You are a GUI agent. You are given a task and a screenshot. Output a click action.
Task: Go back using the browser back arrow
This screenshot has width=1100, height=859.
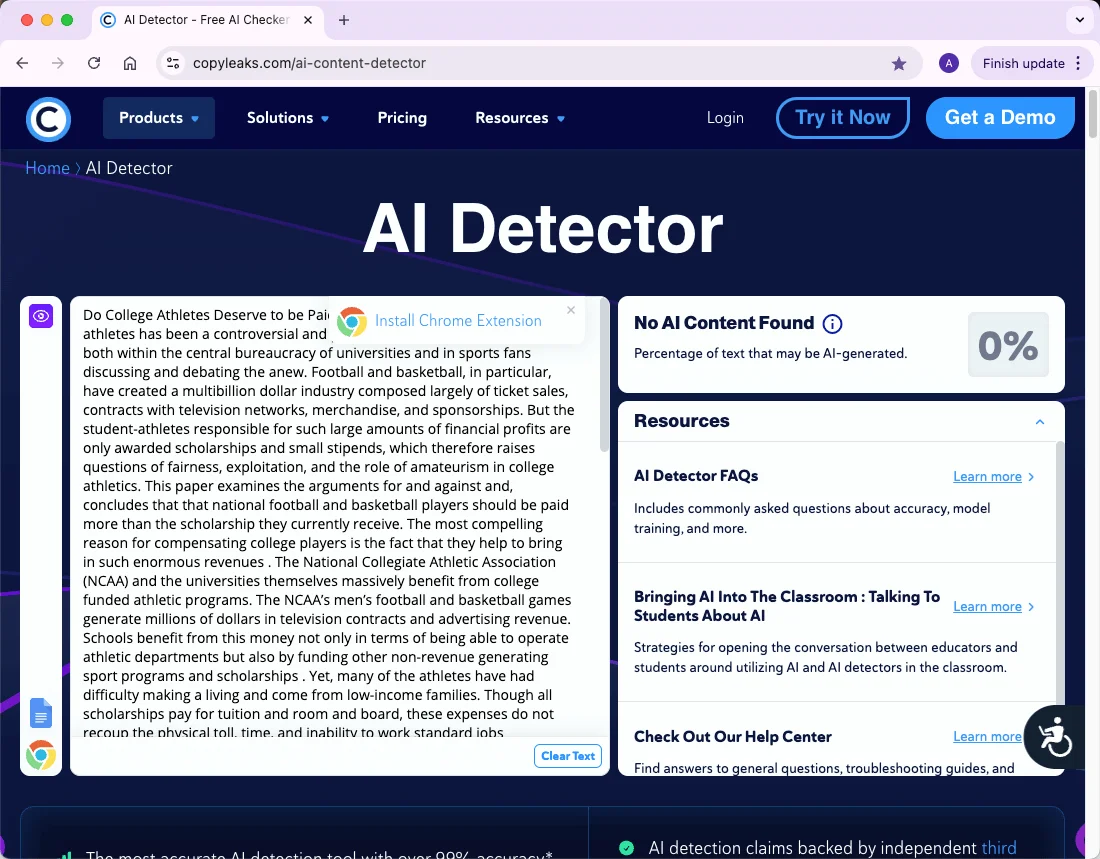(22, 63)
